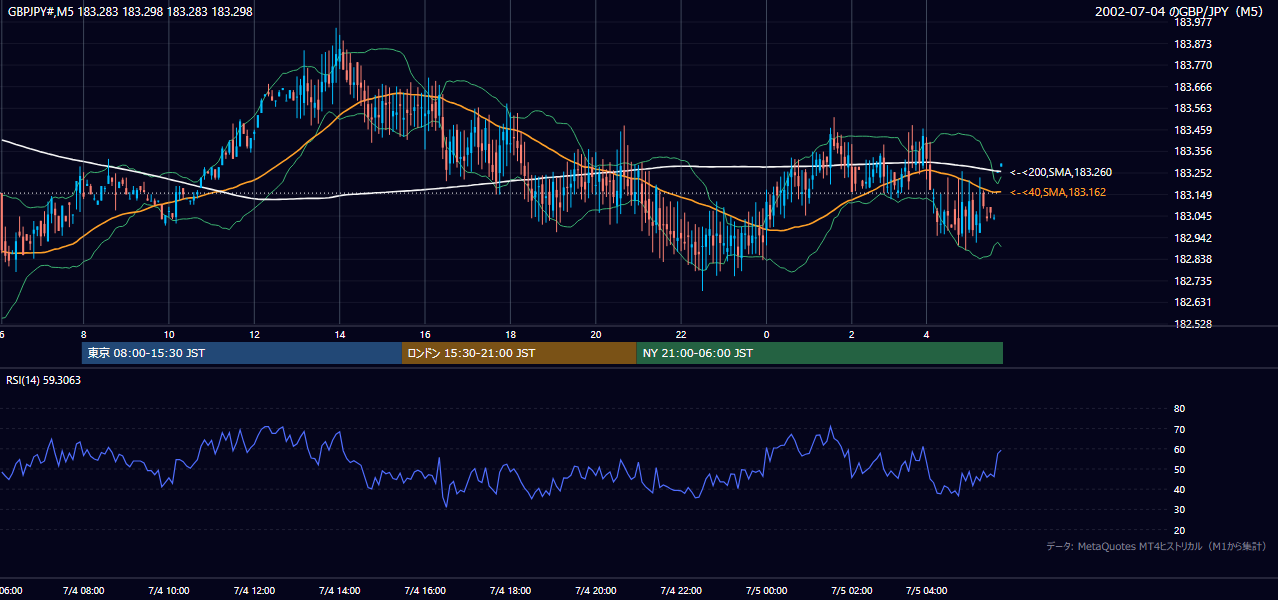Screen dimensions: 1278x600
Task: Click the 7/4 12:00 time label
Action: [254, 591]
